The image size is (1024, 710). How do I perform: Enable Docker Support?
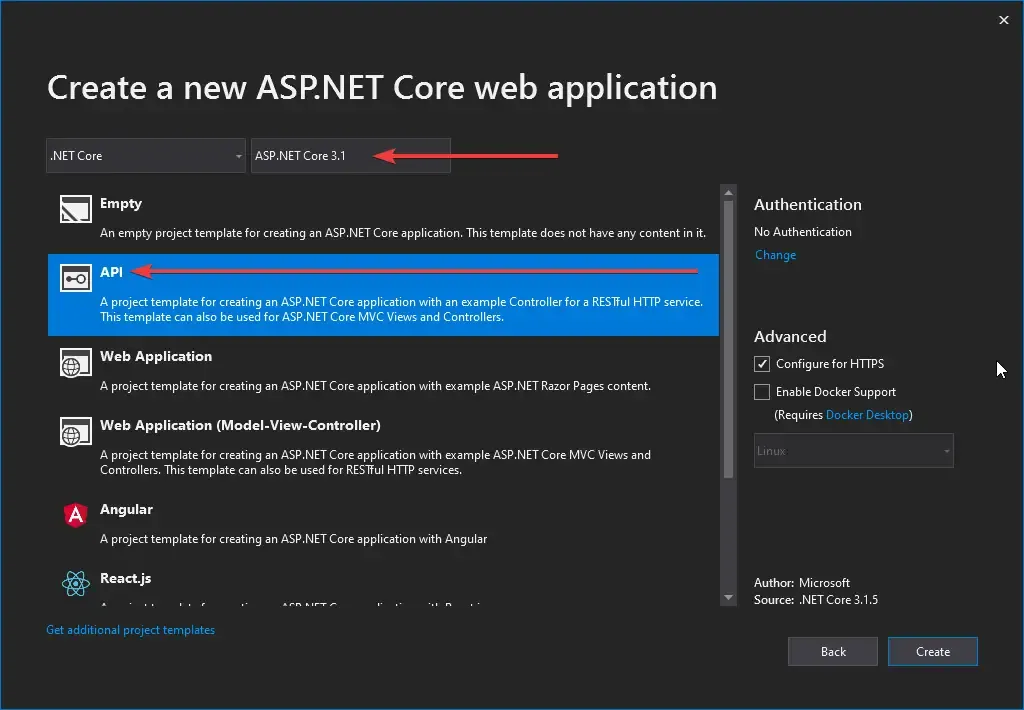point(761,391)
